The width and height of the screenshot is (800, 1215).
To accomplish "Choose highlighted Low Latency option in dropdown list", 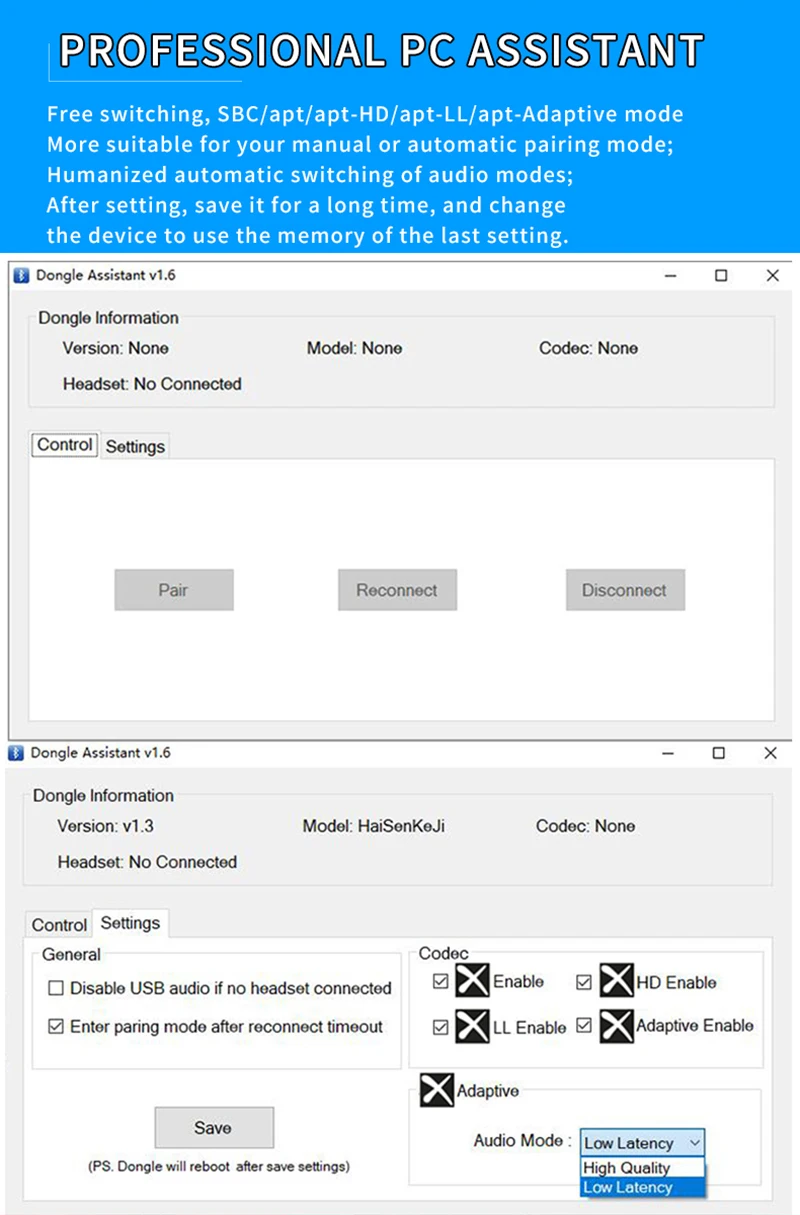I will click(628, 1188).
